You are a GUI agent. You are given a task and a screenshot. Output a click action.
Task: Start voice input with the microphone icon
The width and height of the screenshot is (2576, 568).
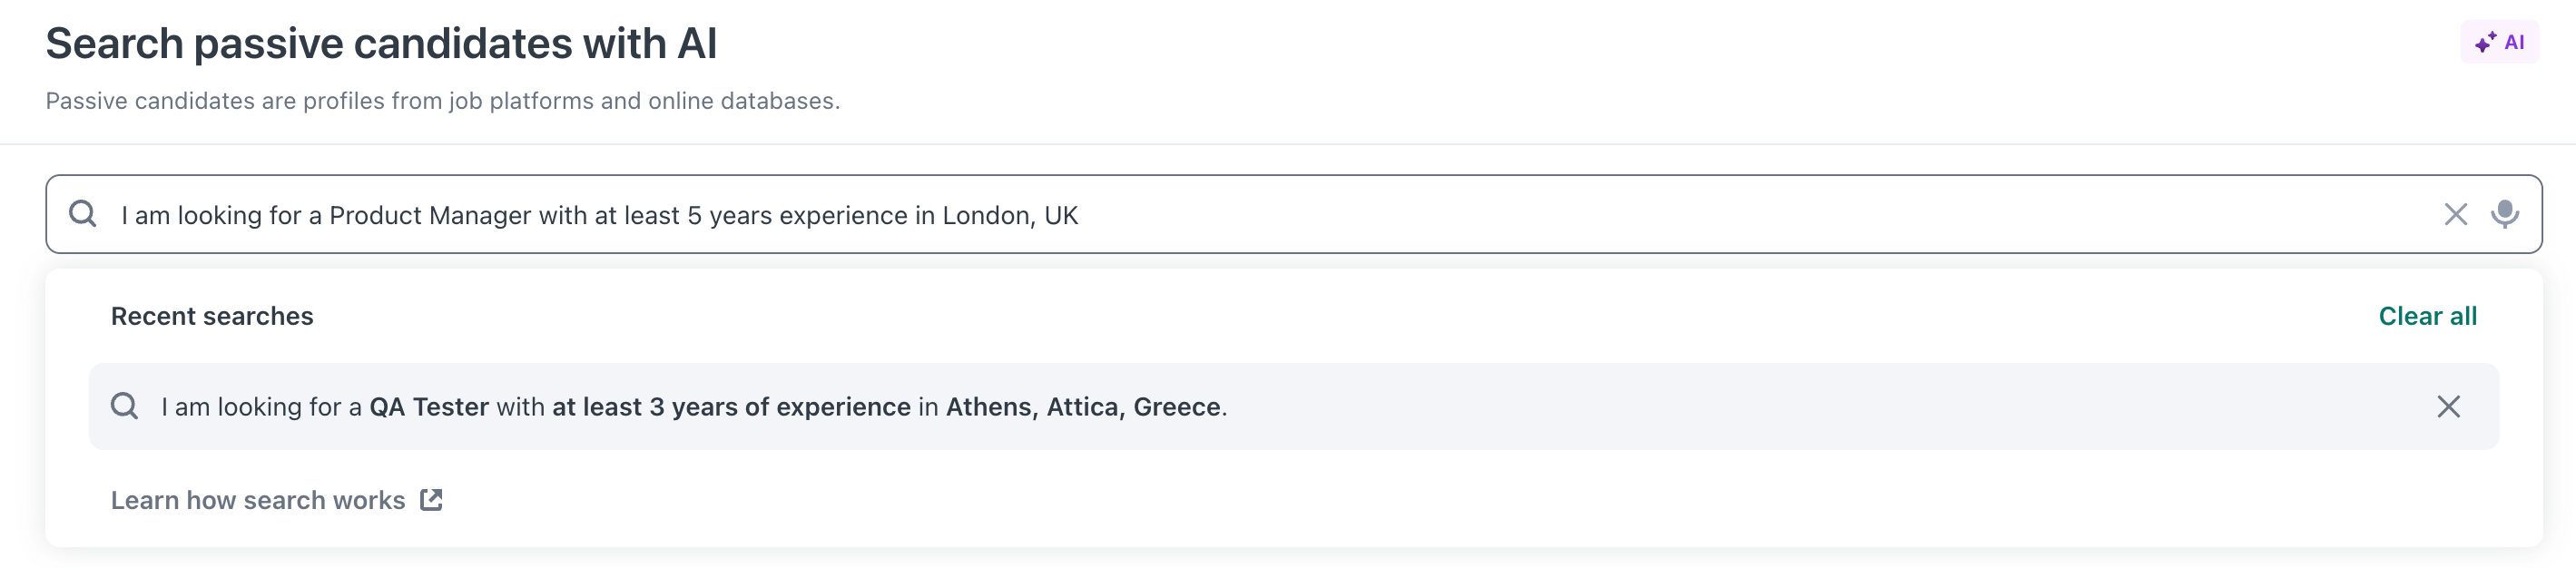point(2504,214)
